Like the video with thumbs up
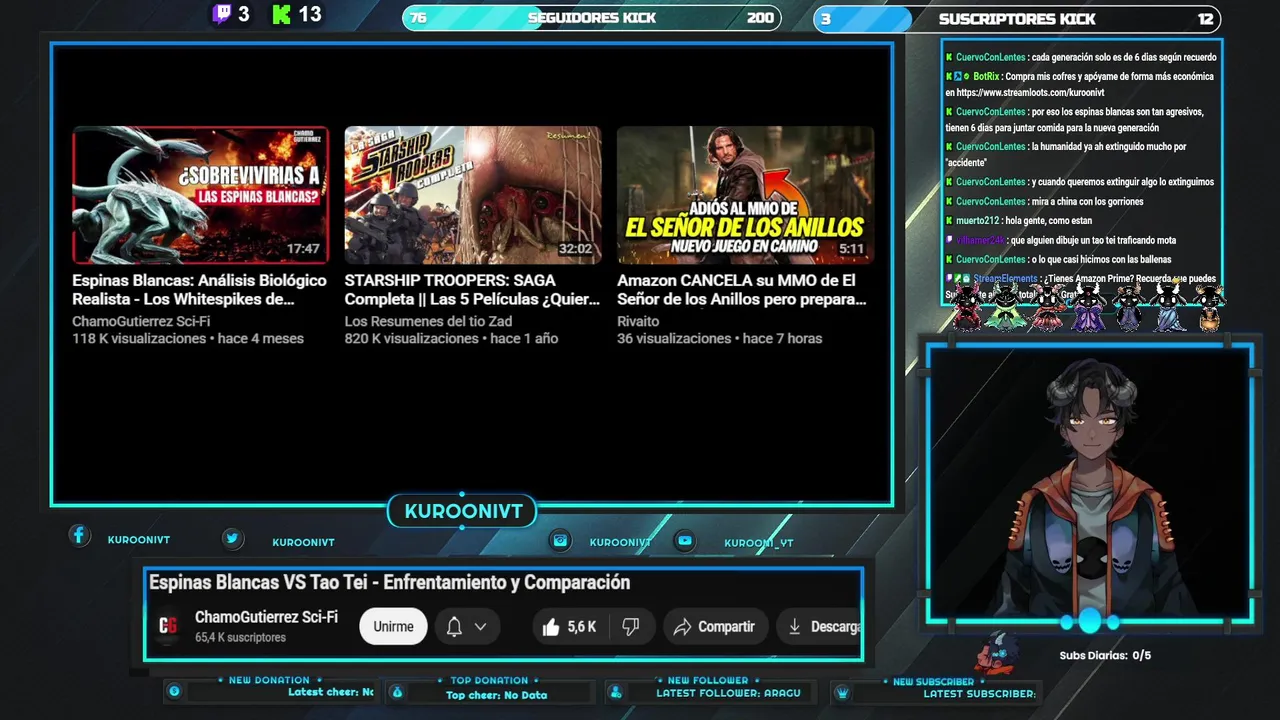 [x=551, y=627]
